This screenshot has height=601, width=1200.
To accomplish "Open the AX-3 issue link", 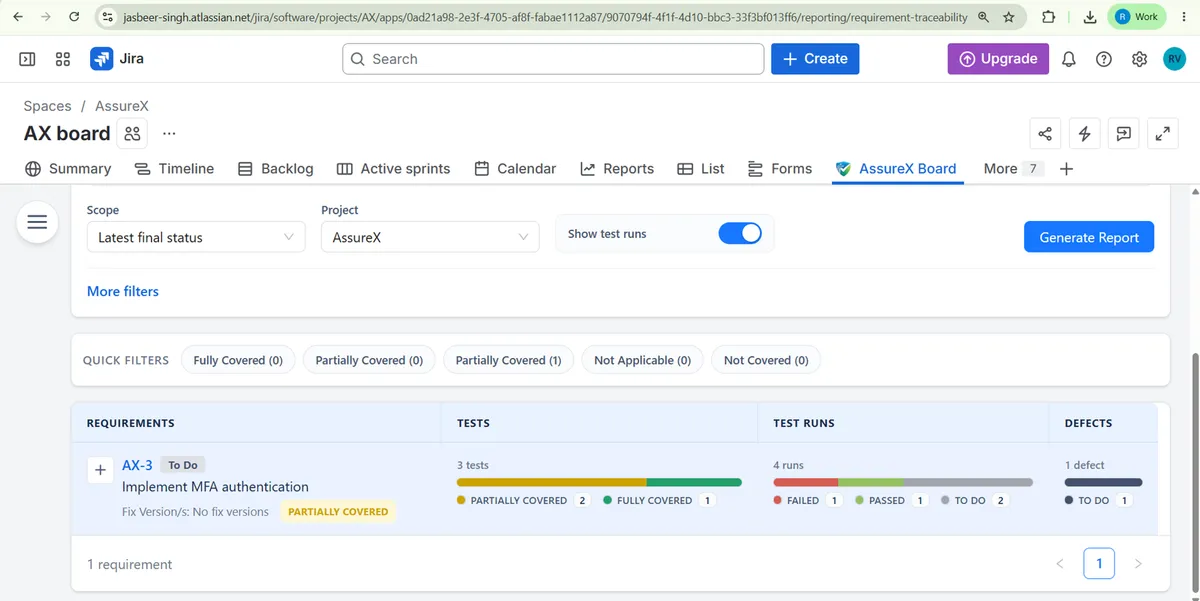I will [x=137, y=465].
